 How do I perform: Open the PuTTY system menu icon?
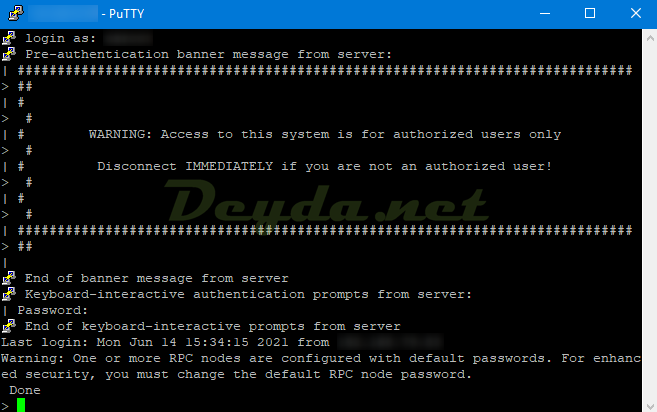click(x=11, y=13)
